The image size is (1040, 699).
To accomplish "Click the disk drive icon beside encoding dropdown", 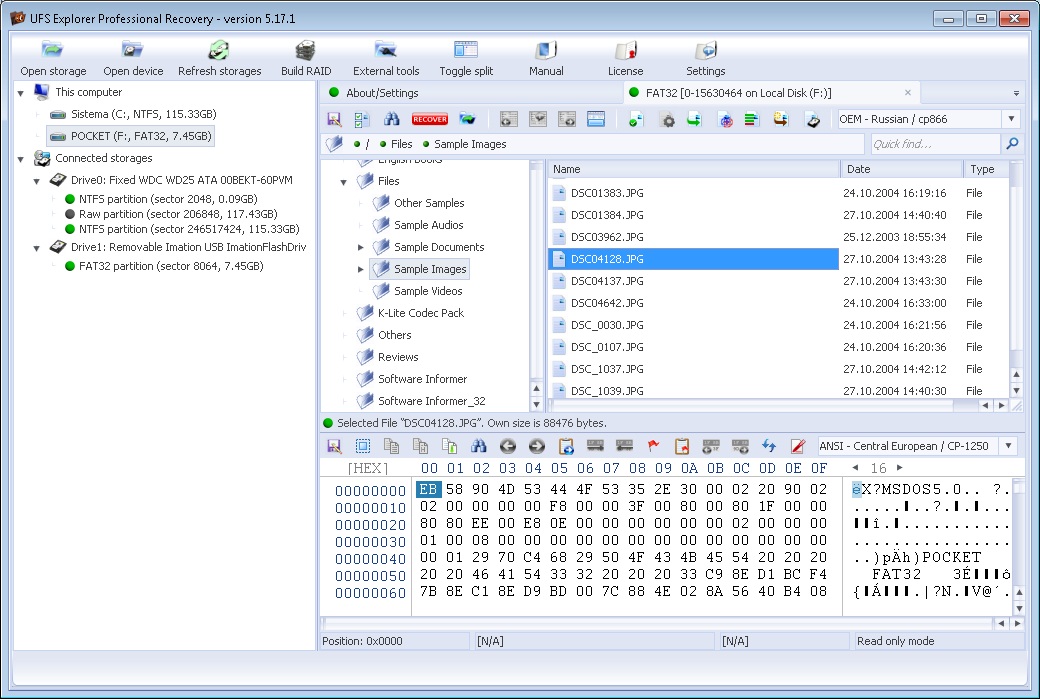I will click(812, 119).
